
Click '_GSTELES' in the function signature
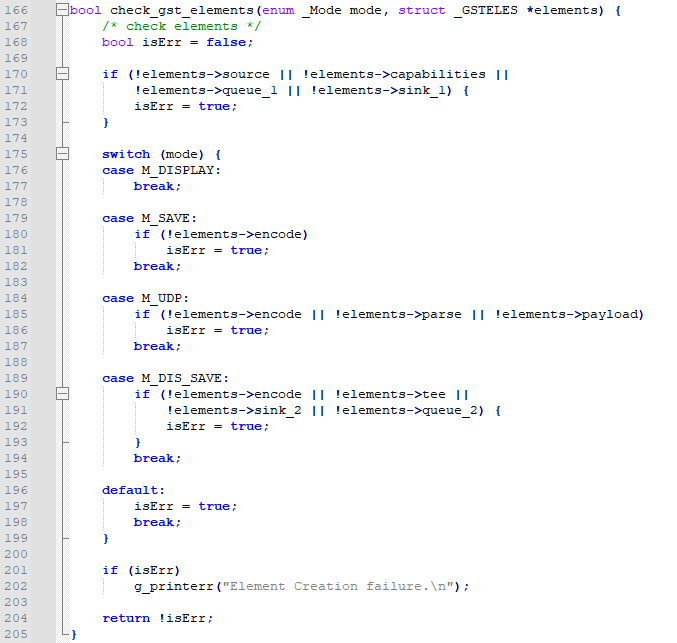pos(486,10)
